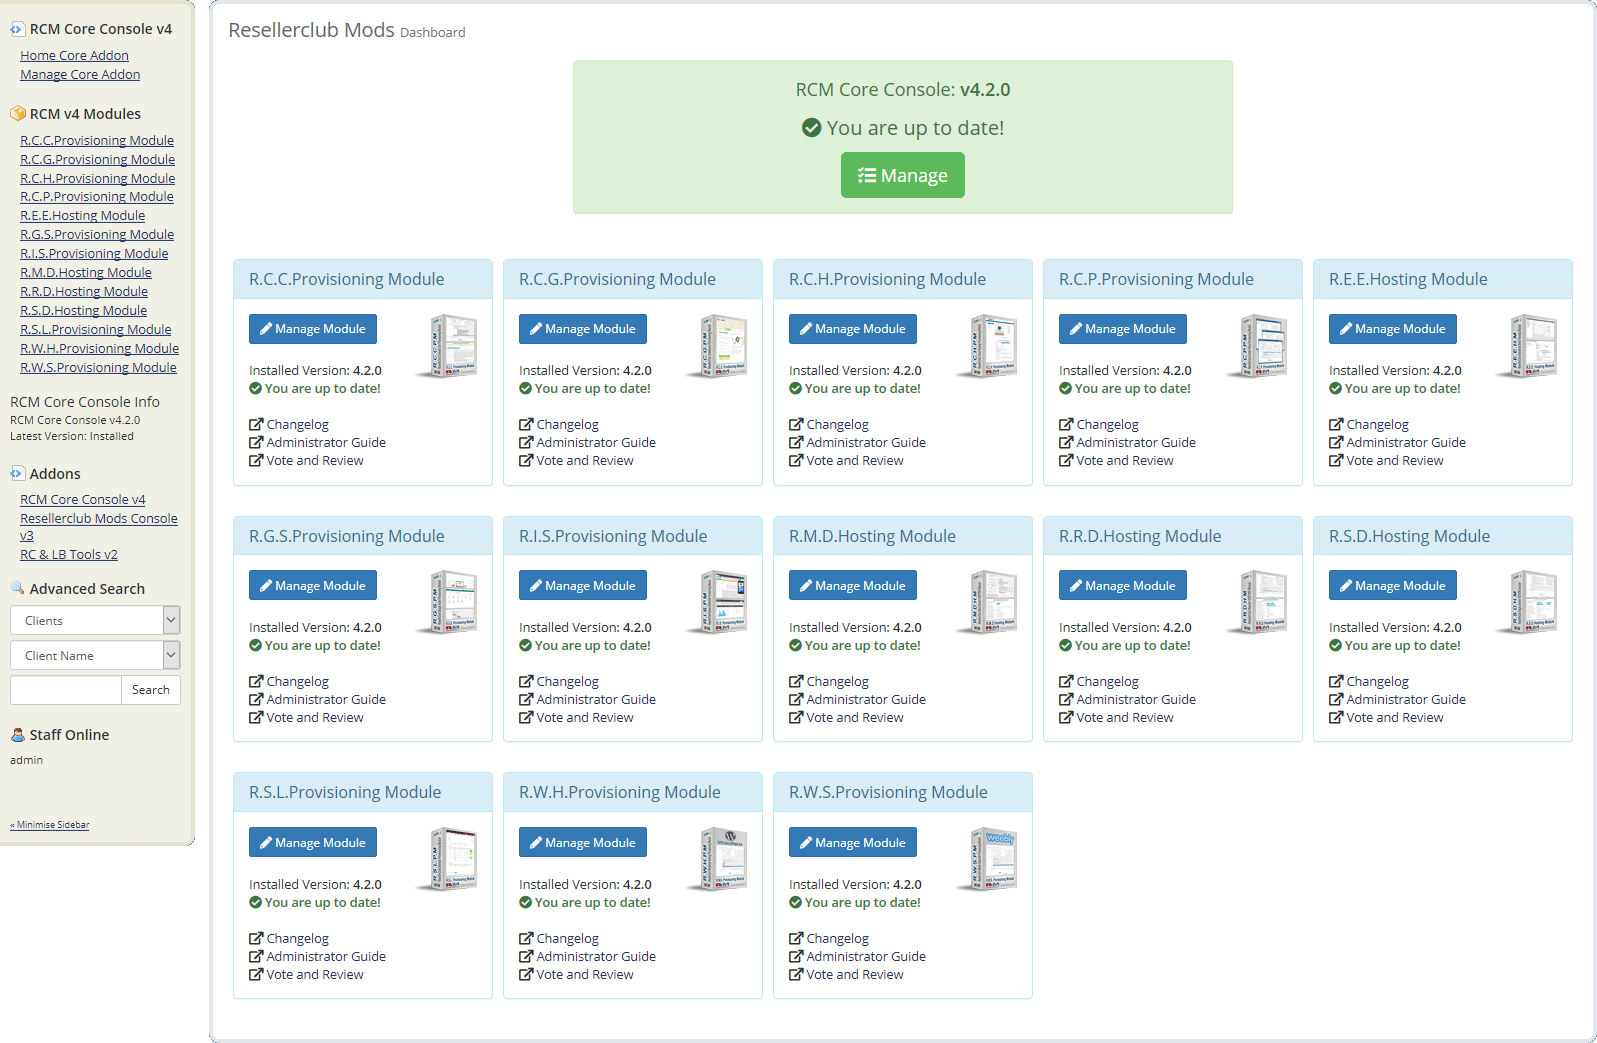
Task: Open Changelog in R.I.S.Provisioning Module card
Action: coord(567,681)
